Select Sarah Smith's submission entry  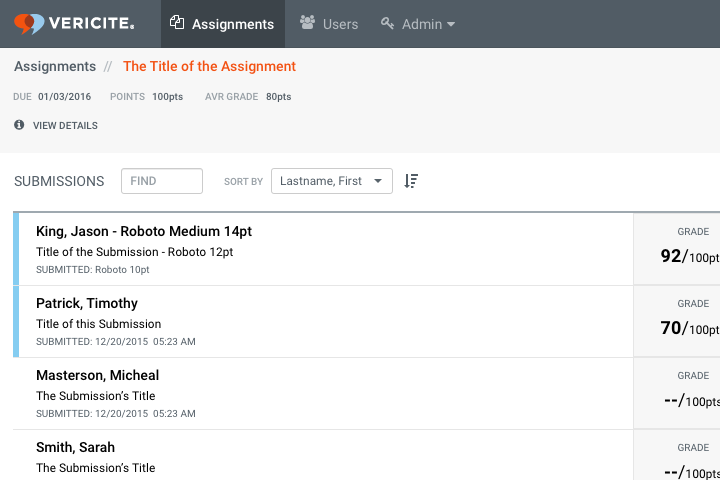pos(75,447)
